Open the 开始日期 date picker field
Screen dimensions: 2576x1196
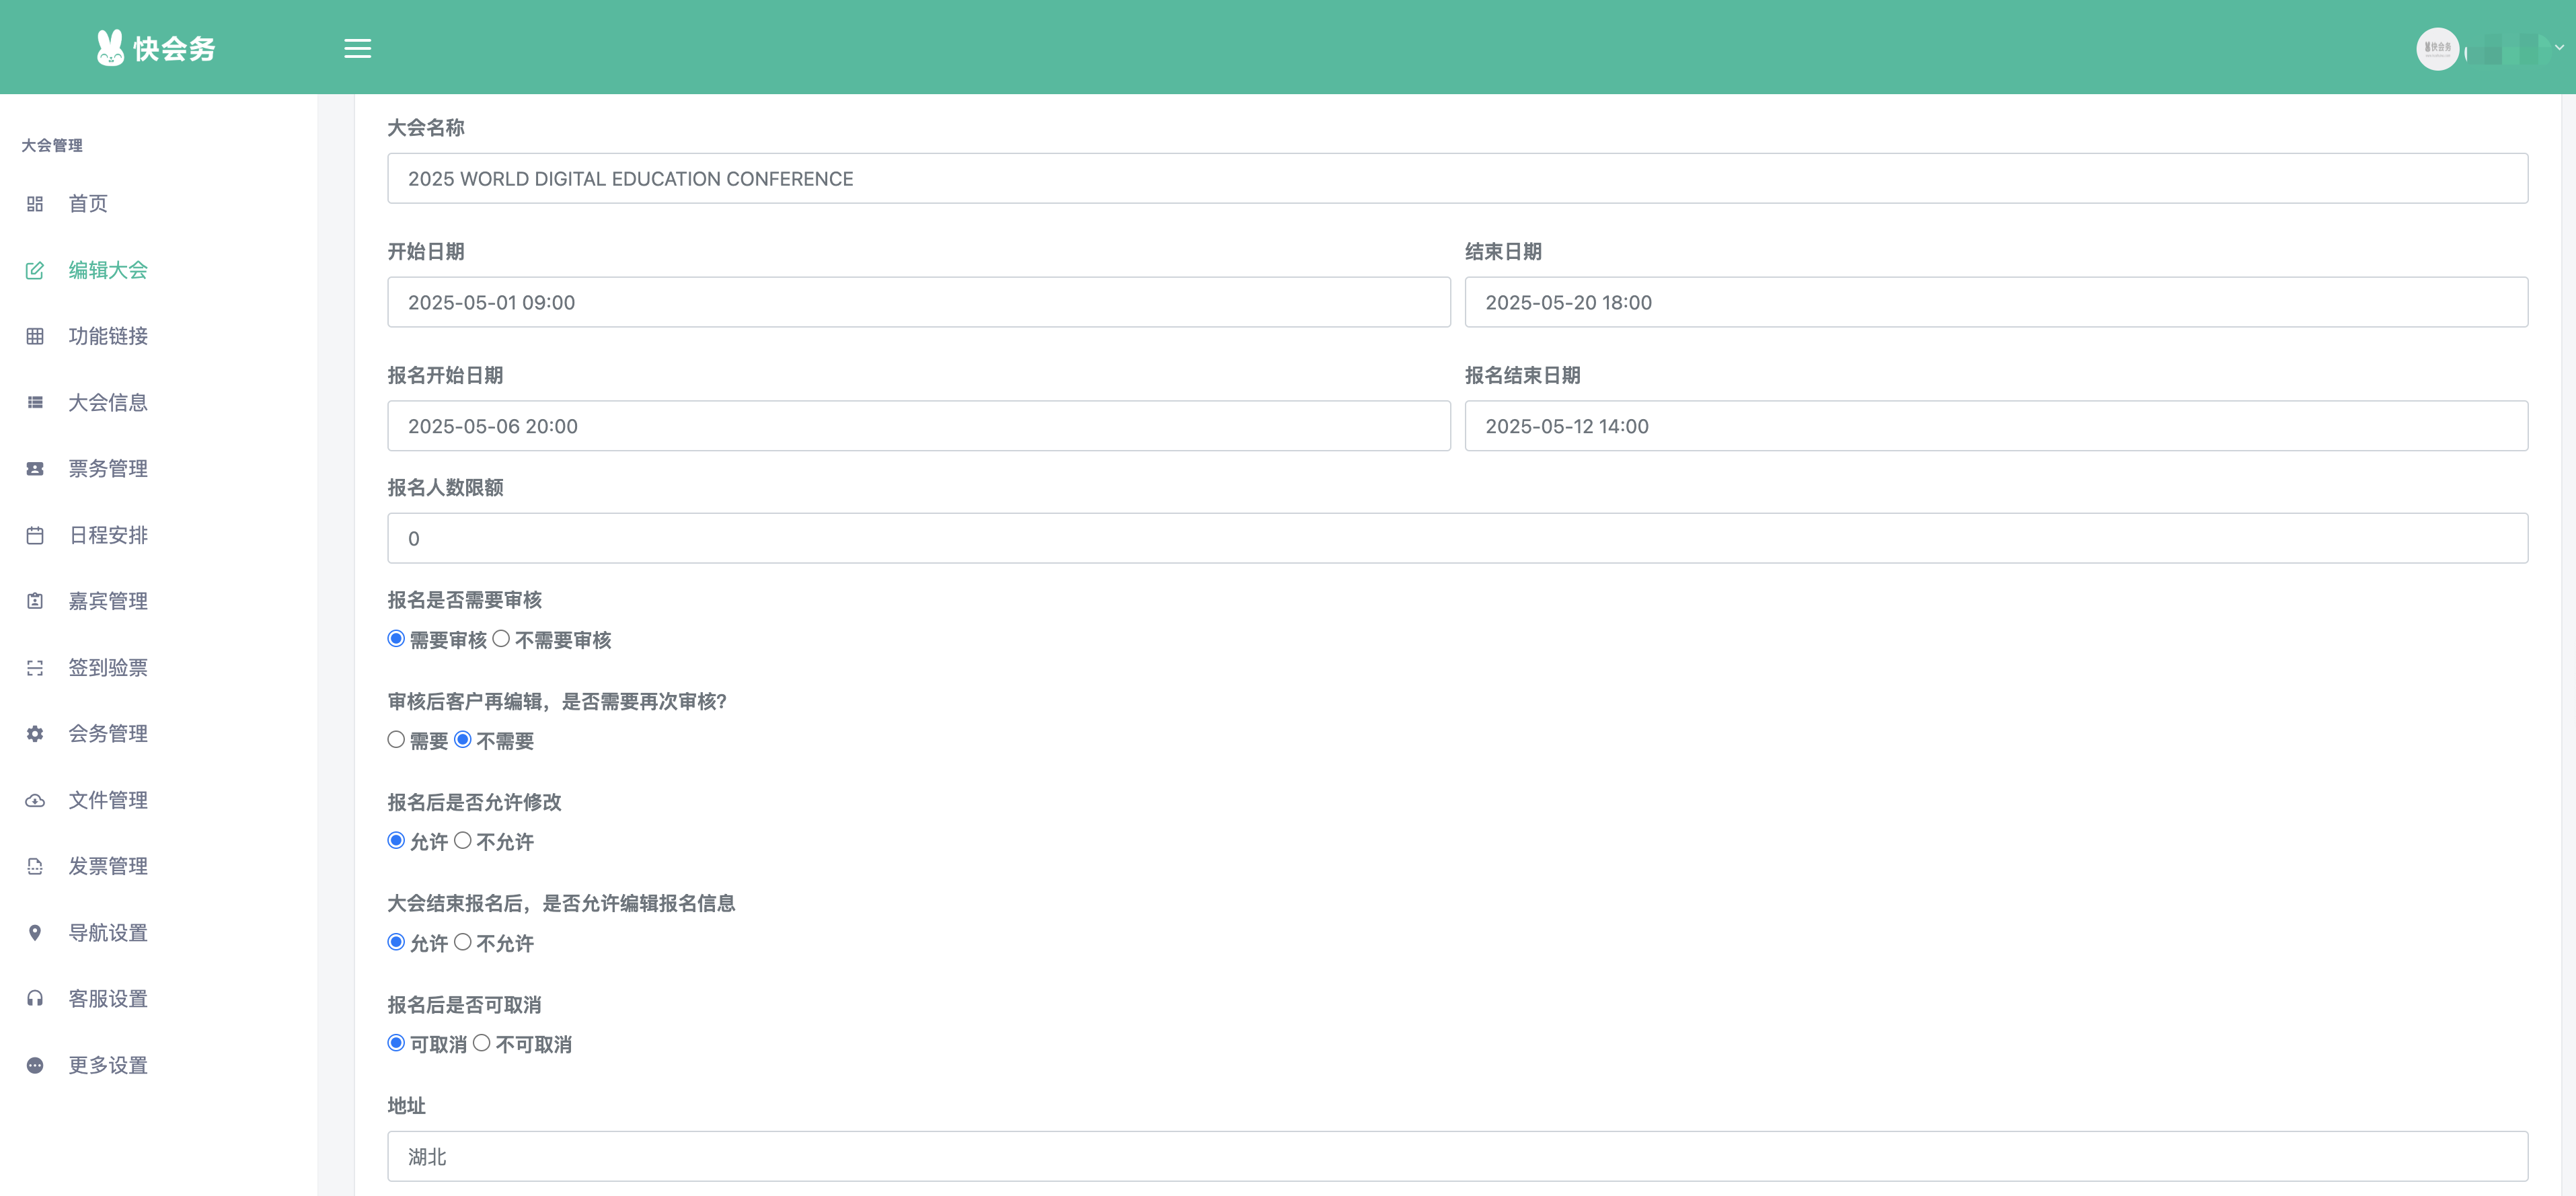coord(918,302)
